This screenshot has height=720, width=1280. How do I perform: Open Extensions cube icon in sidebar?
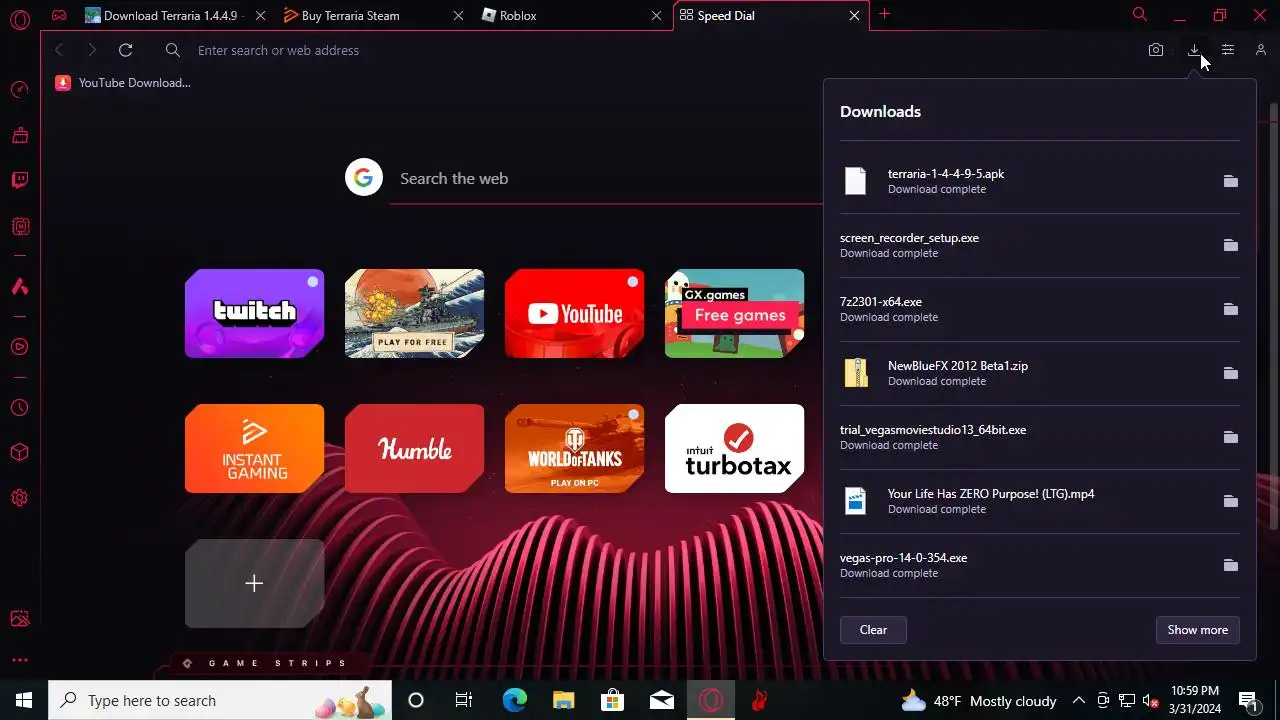click(19, 453)
